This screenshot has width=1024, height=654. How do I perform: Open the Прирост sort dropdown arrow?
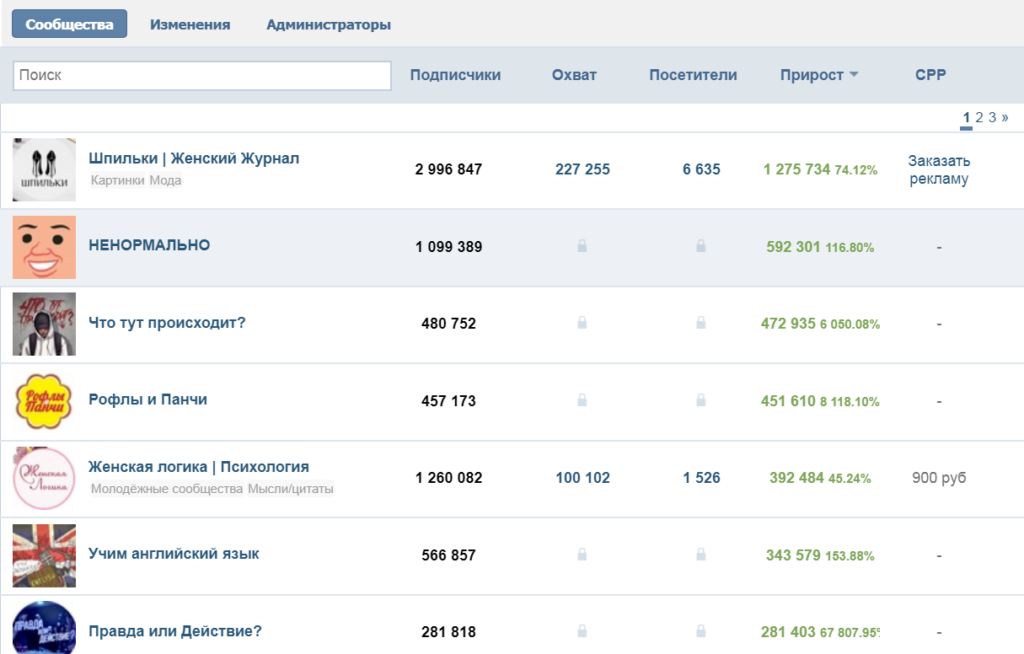coord(854,75)
